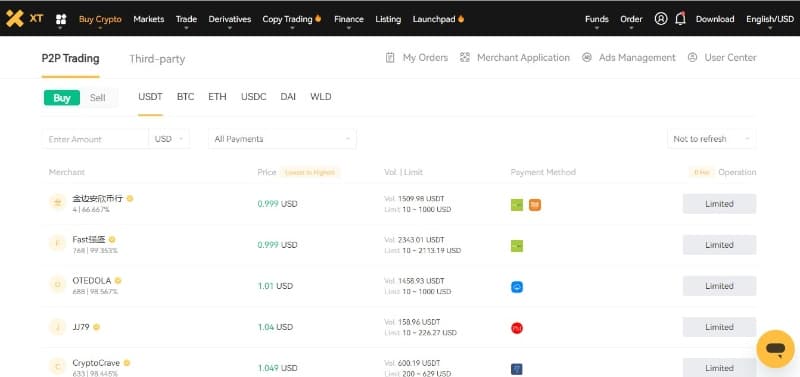Select the Buy toggle

tap(62, 97)
